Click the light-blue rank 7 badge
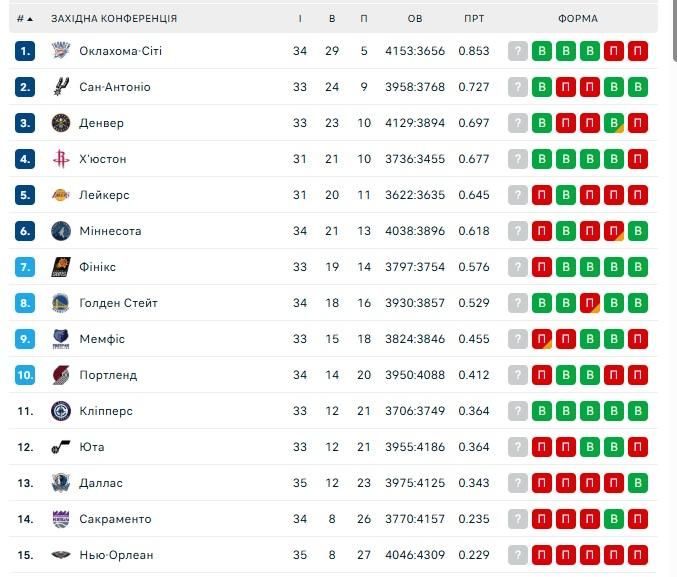This screenshot has height=577, width=677. click(25, 267)
